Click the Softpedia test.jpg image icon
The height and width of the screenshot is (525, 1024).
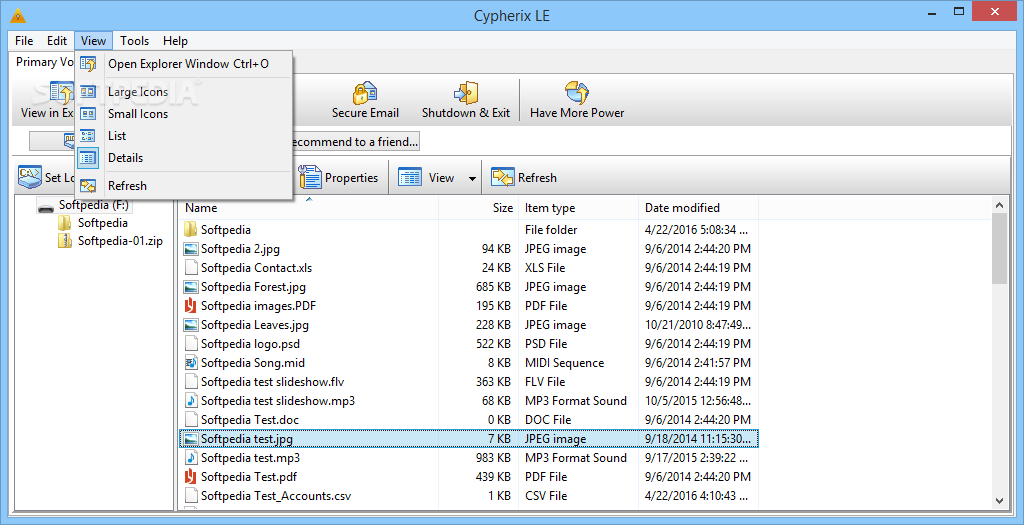(191, 439)
